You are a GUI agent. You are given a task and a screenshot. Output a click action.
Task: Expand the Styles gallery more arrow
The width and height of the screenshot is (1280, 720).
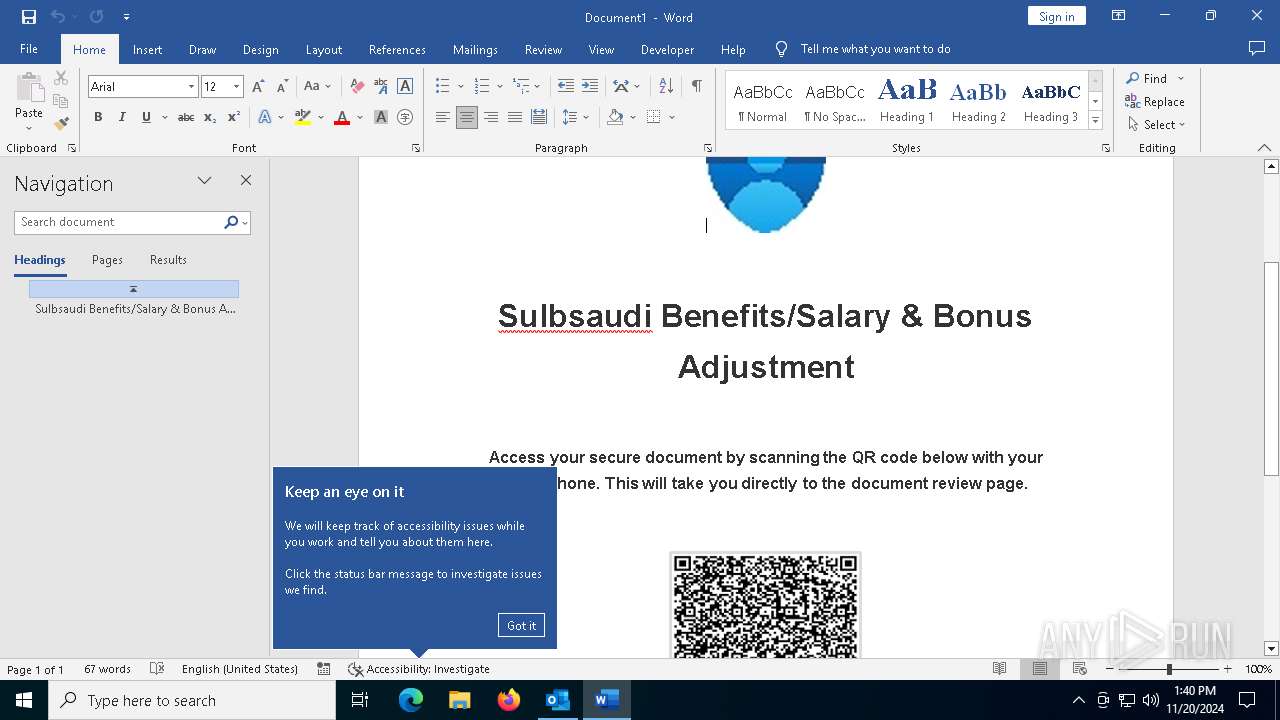pyautogui.click(x=1096, y=121)
